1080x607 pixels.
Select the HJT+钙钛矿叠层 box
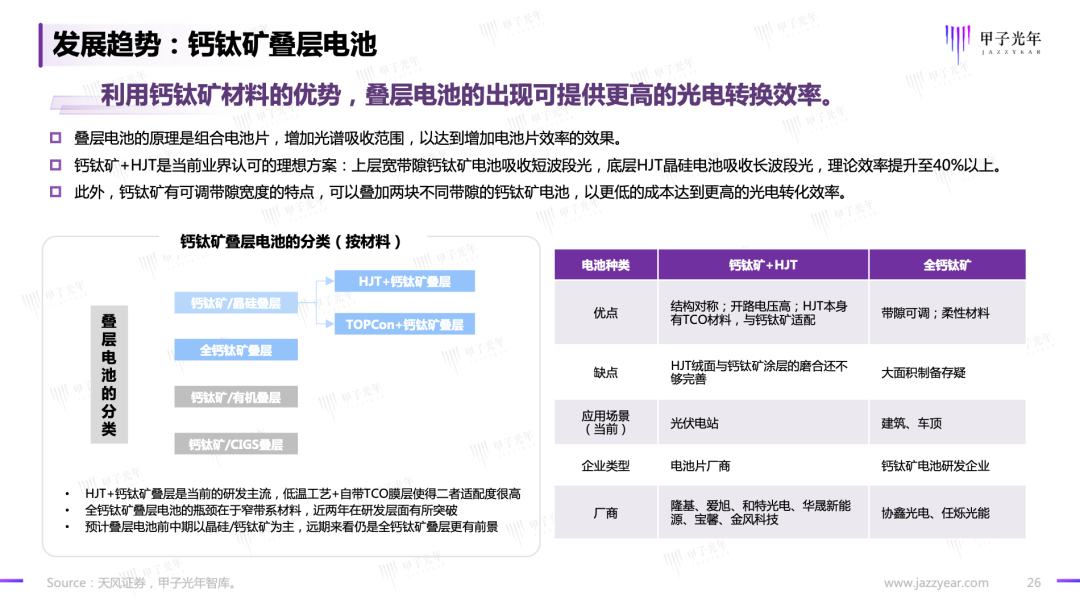(x=404, y=282)
